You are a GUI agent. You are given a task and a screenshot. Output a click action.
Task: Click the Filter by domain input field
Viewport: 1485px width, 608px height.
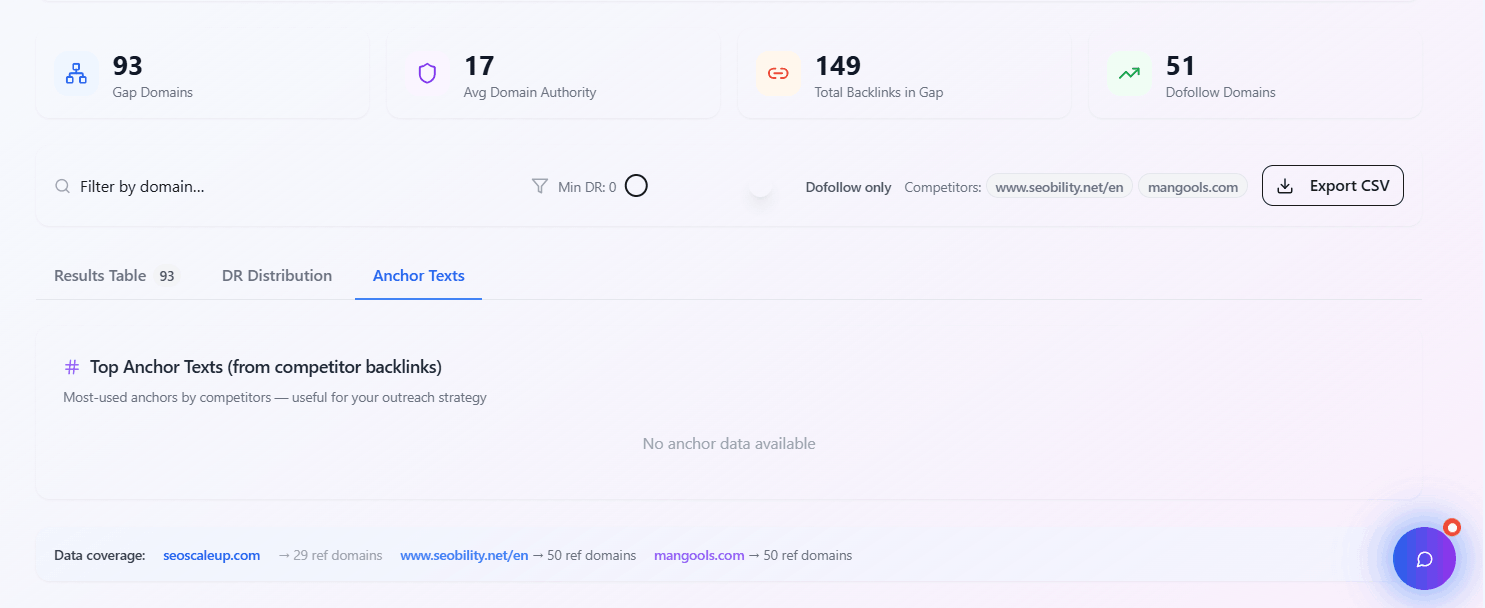pyautogui.click(x=200, y=185)
